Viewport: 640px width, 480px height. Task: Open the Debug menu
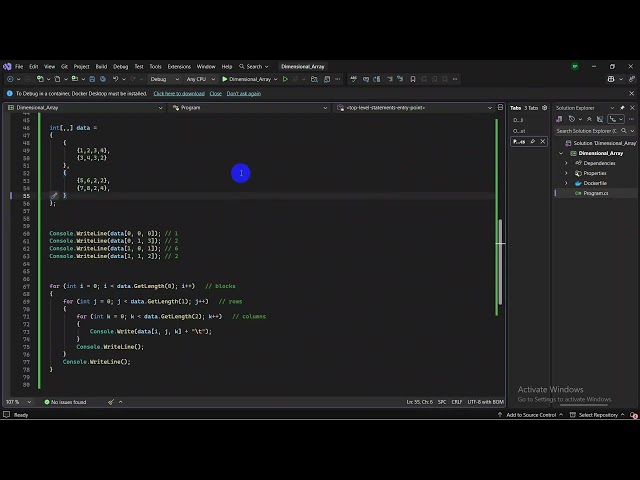click(x=120, y=67)
